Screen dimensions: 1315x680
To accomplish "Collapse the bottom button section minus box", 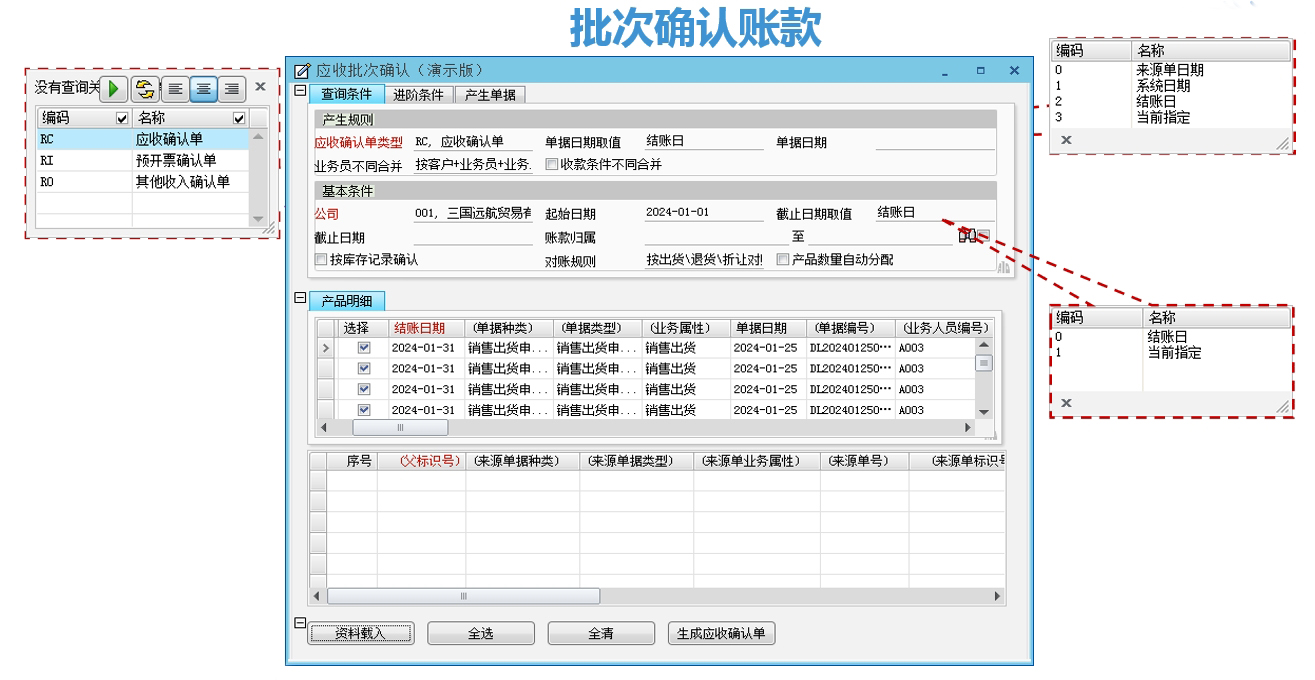I will pos(299,622).
